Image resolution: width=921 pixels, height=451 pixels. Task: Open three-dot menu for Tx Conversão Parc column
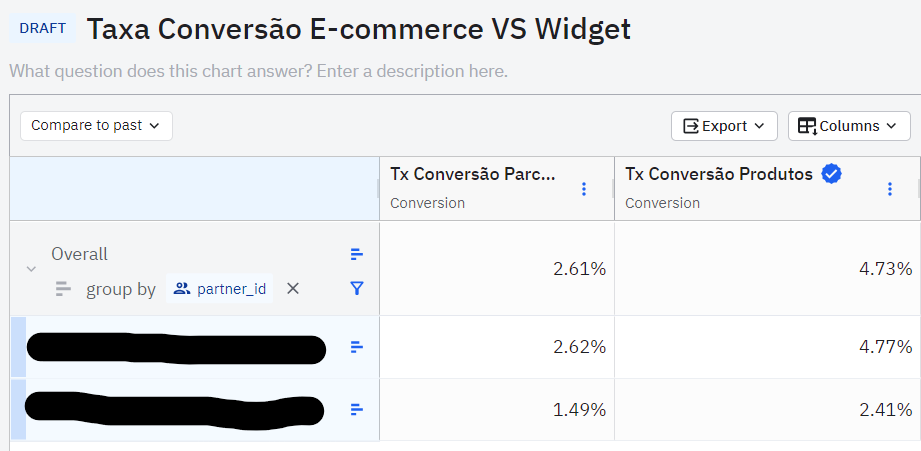click(584, 189)
